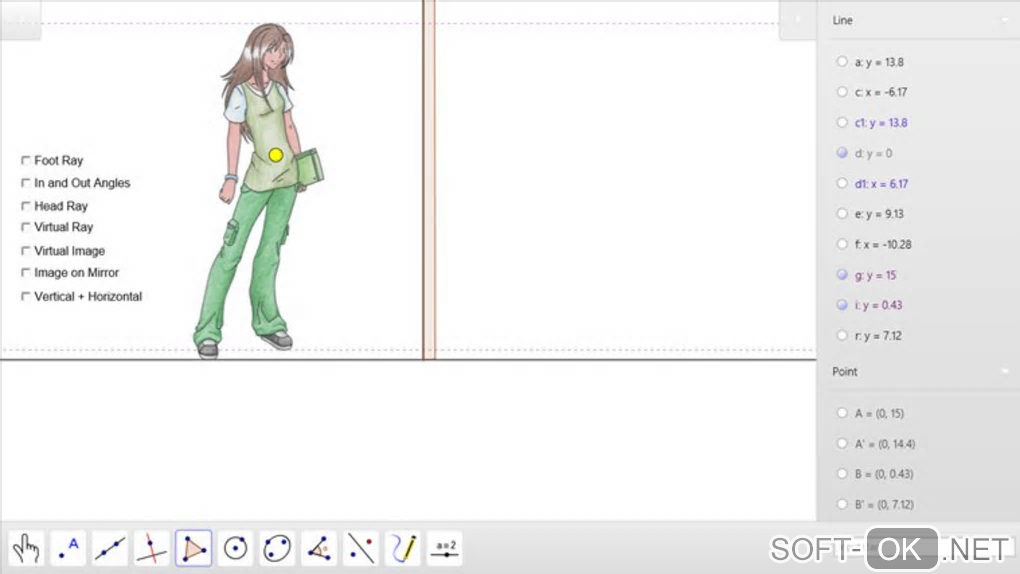Select the Angle tool
The width and height of the screenshot is (1020, 574).
tap(319, 548)
